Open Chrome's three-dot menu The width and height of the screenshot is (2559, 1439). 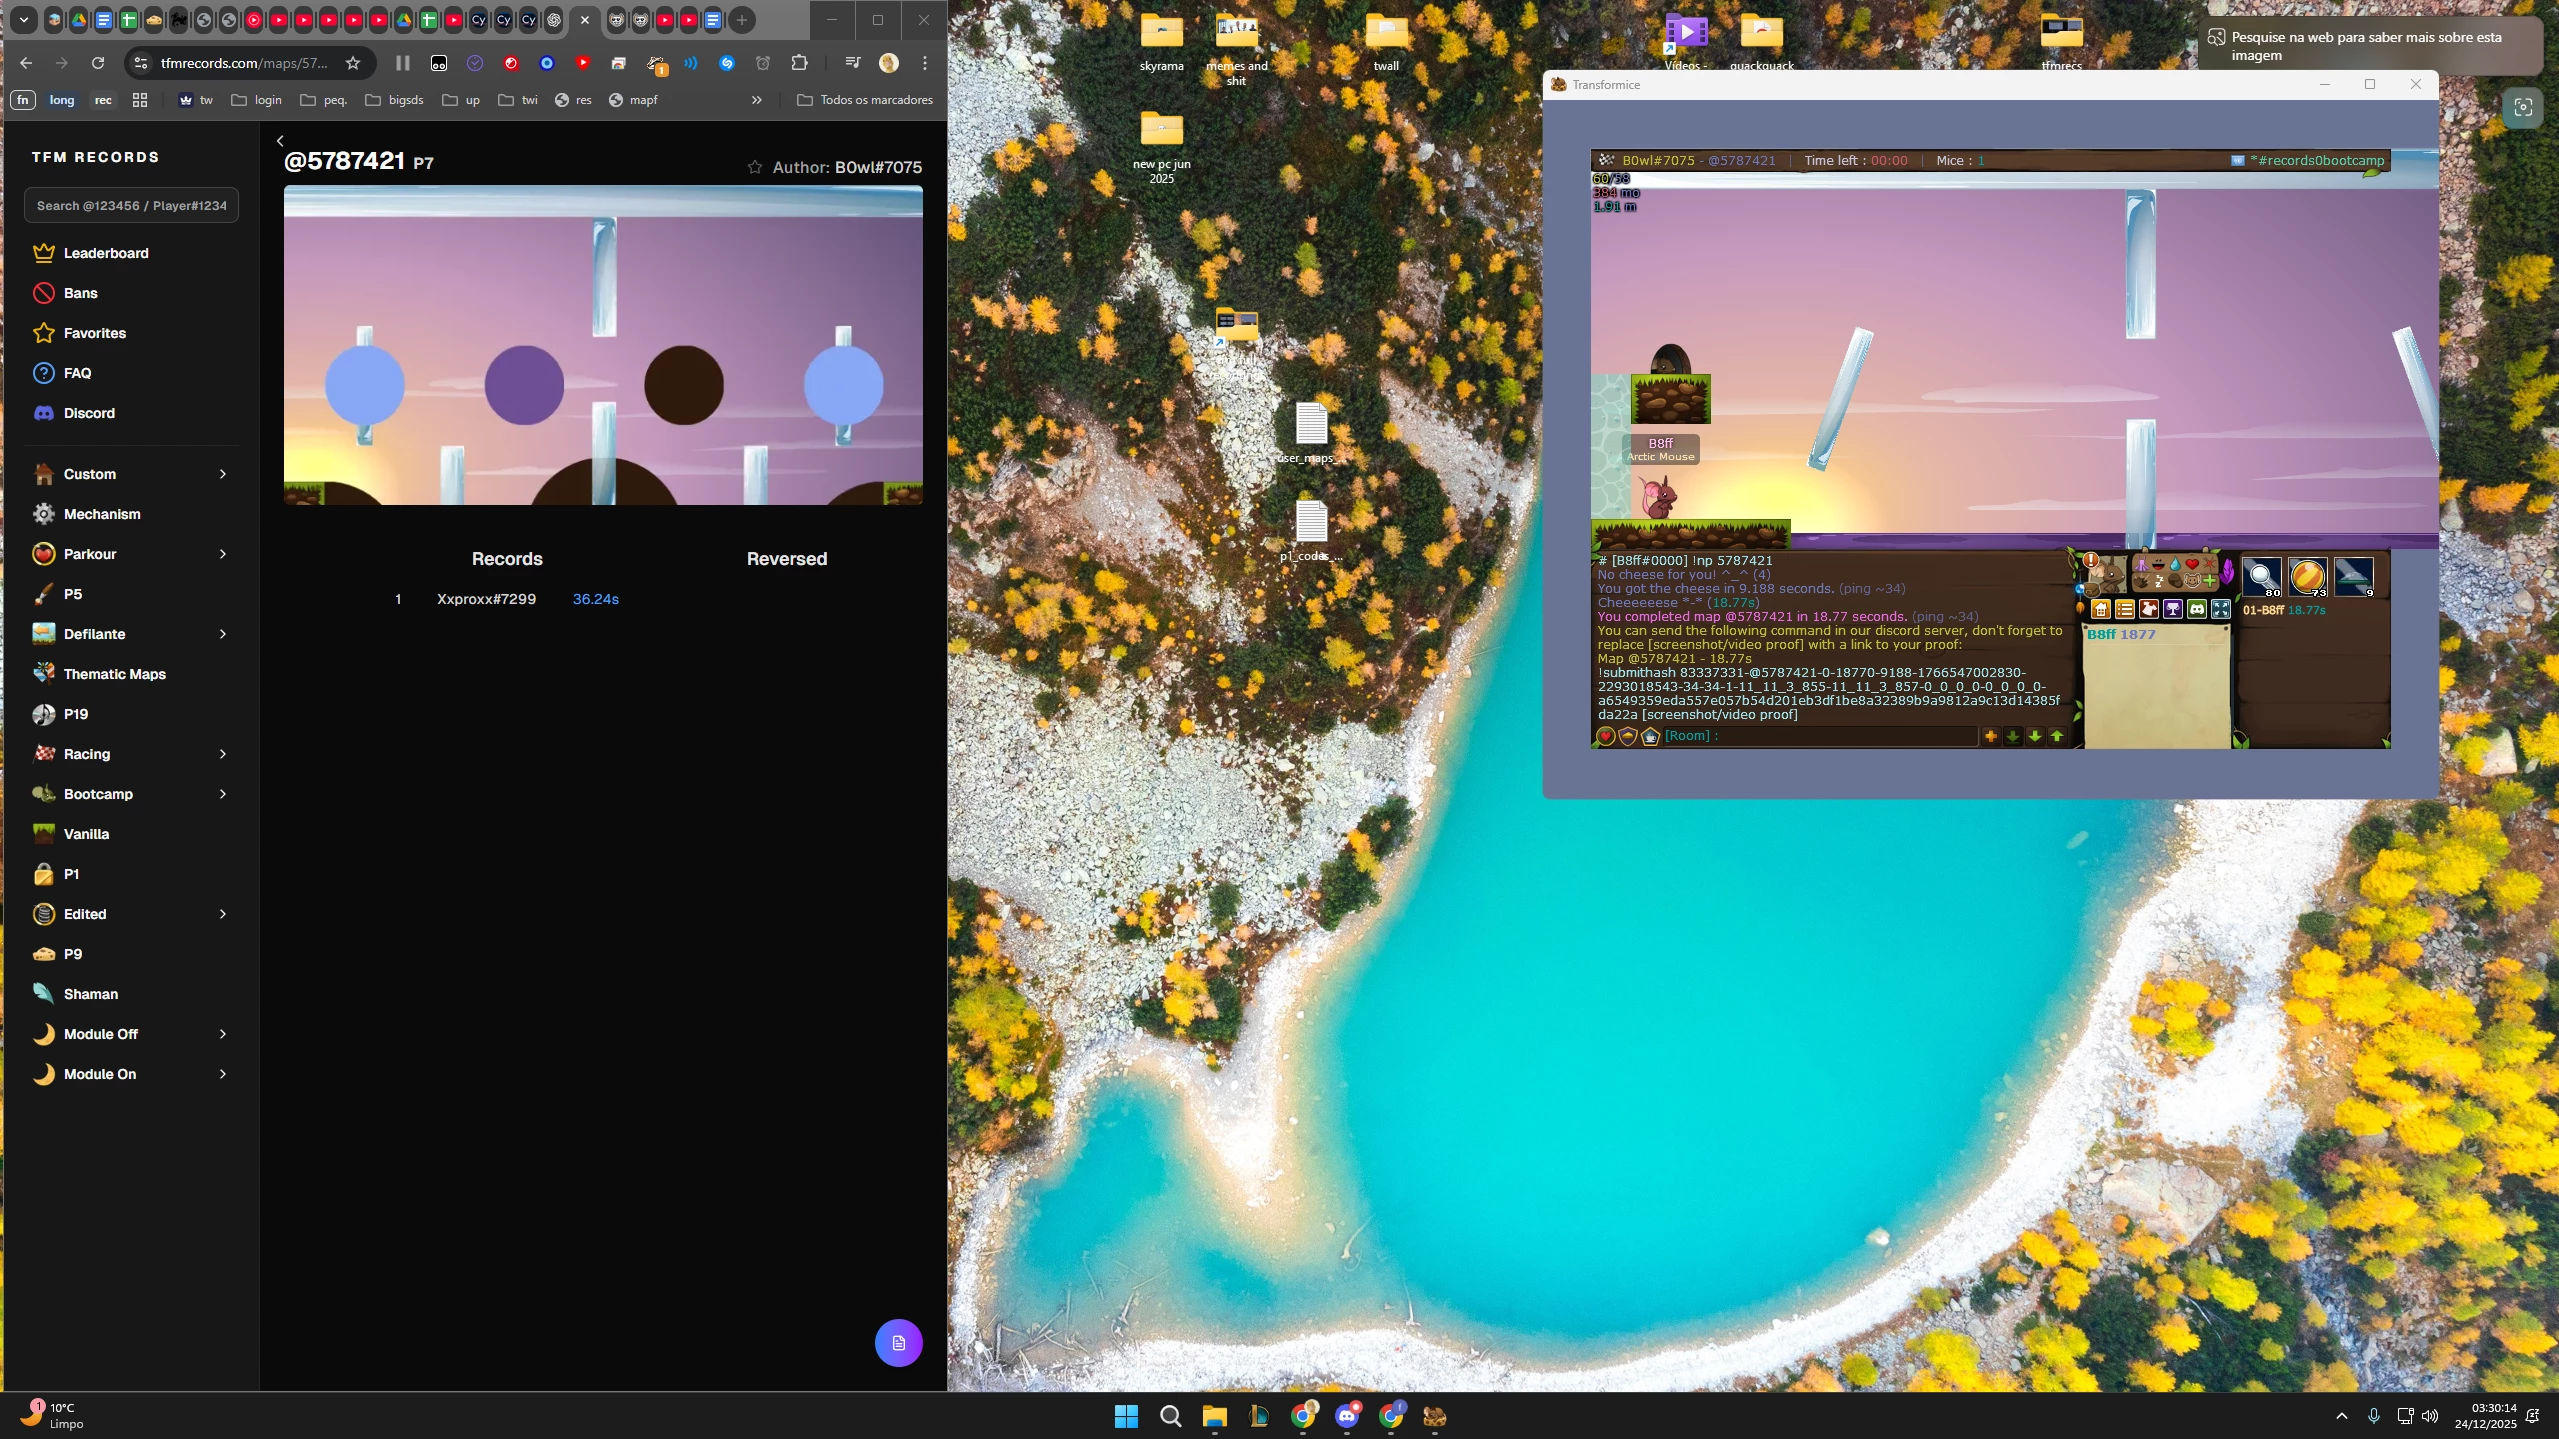[925, 63]
